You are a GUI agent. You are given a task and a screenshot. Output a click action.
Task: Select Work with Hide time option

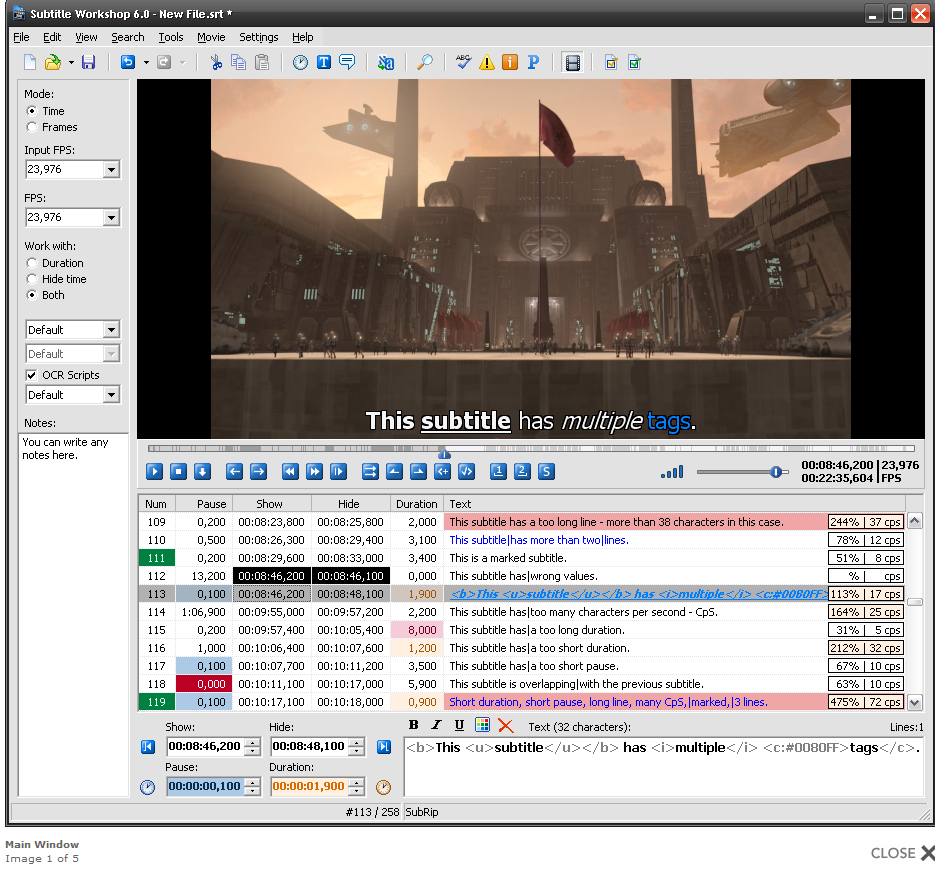(32, 279)
